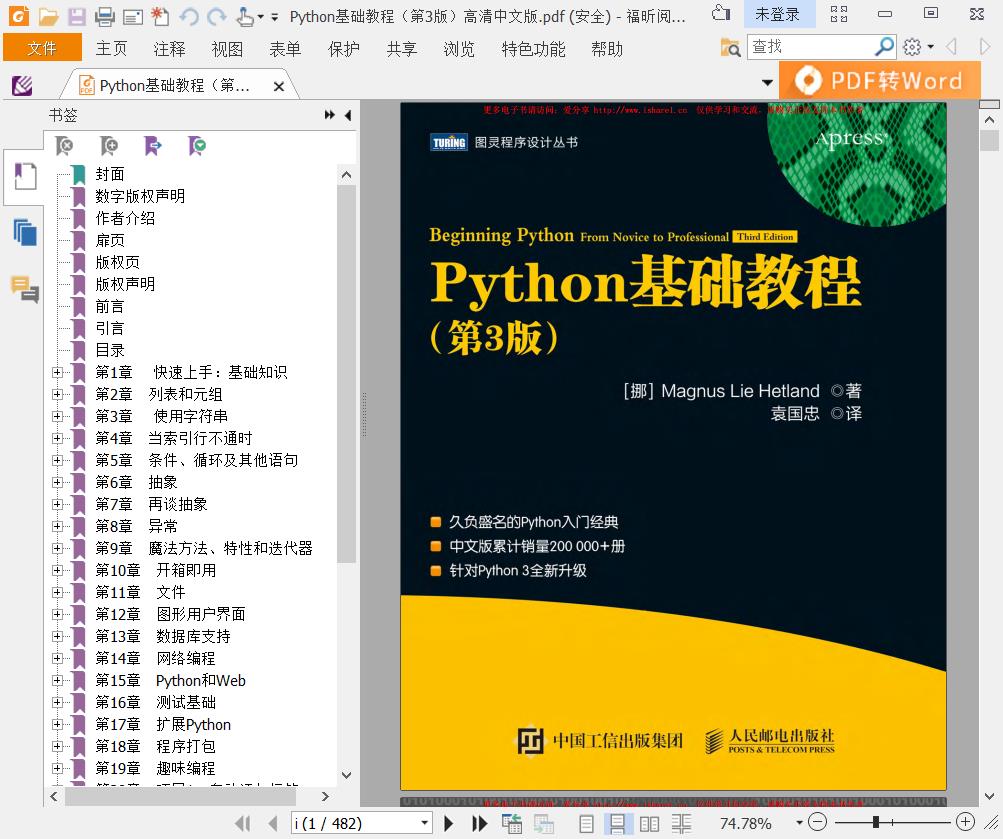Open the quick access customize dropdown arrow
The height and width of the screenshot is (839, 1003).
point(274,17)
